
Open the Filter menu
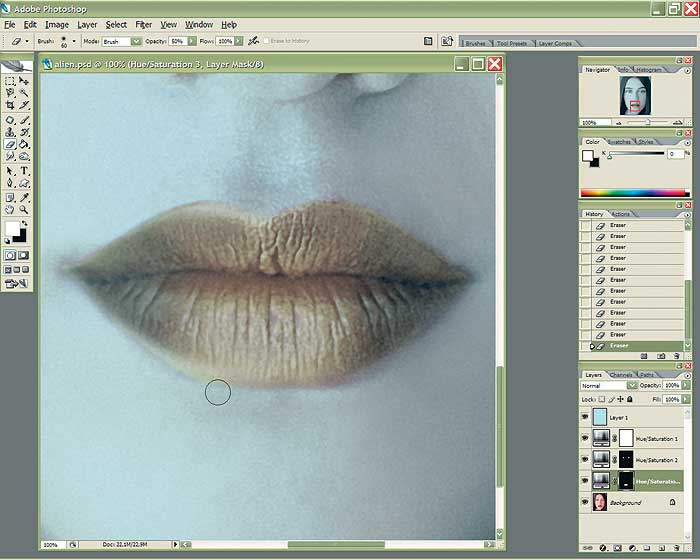143,25
